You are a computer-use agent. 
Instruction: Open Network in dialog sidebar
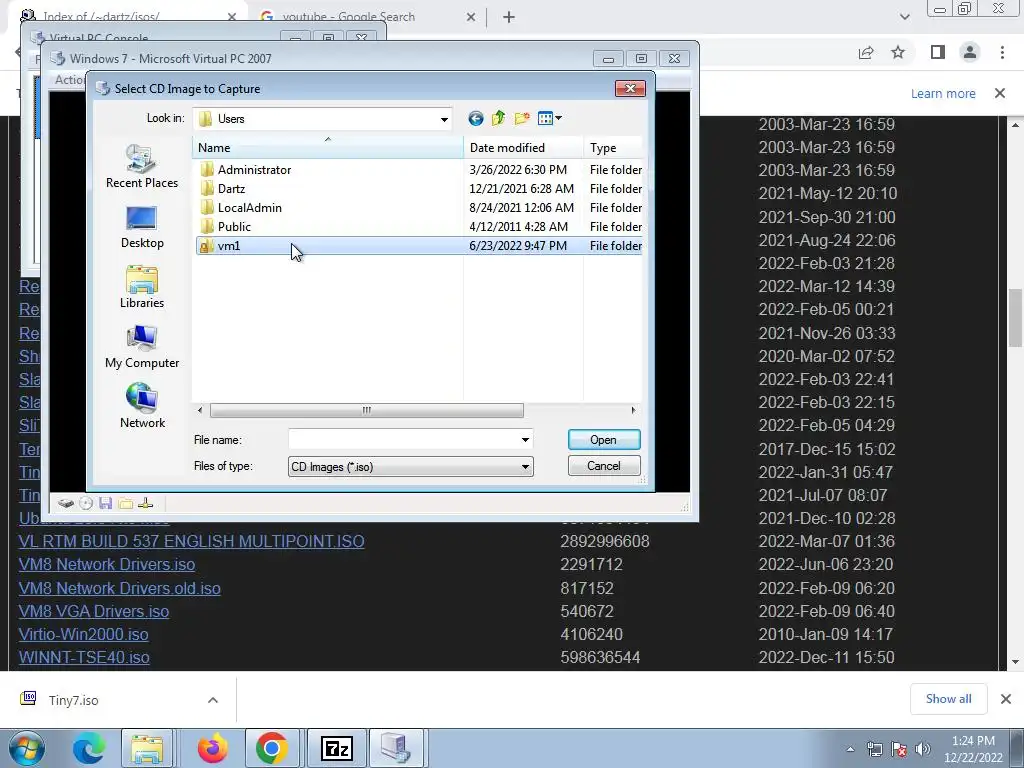142,406
